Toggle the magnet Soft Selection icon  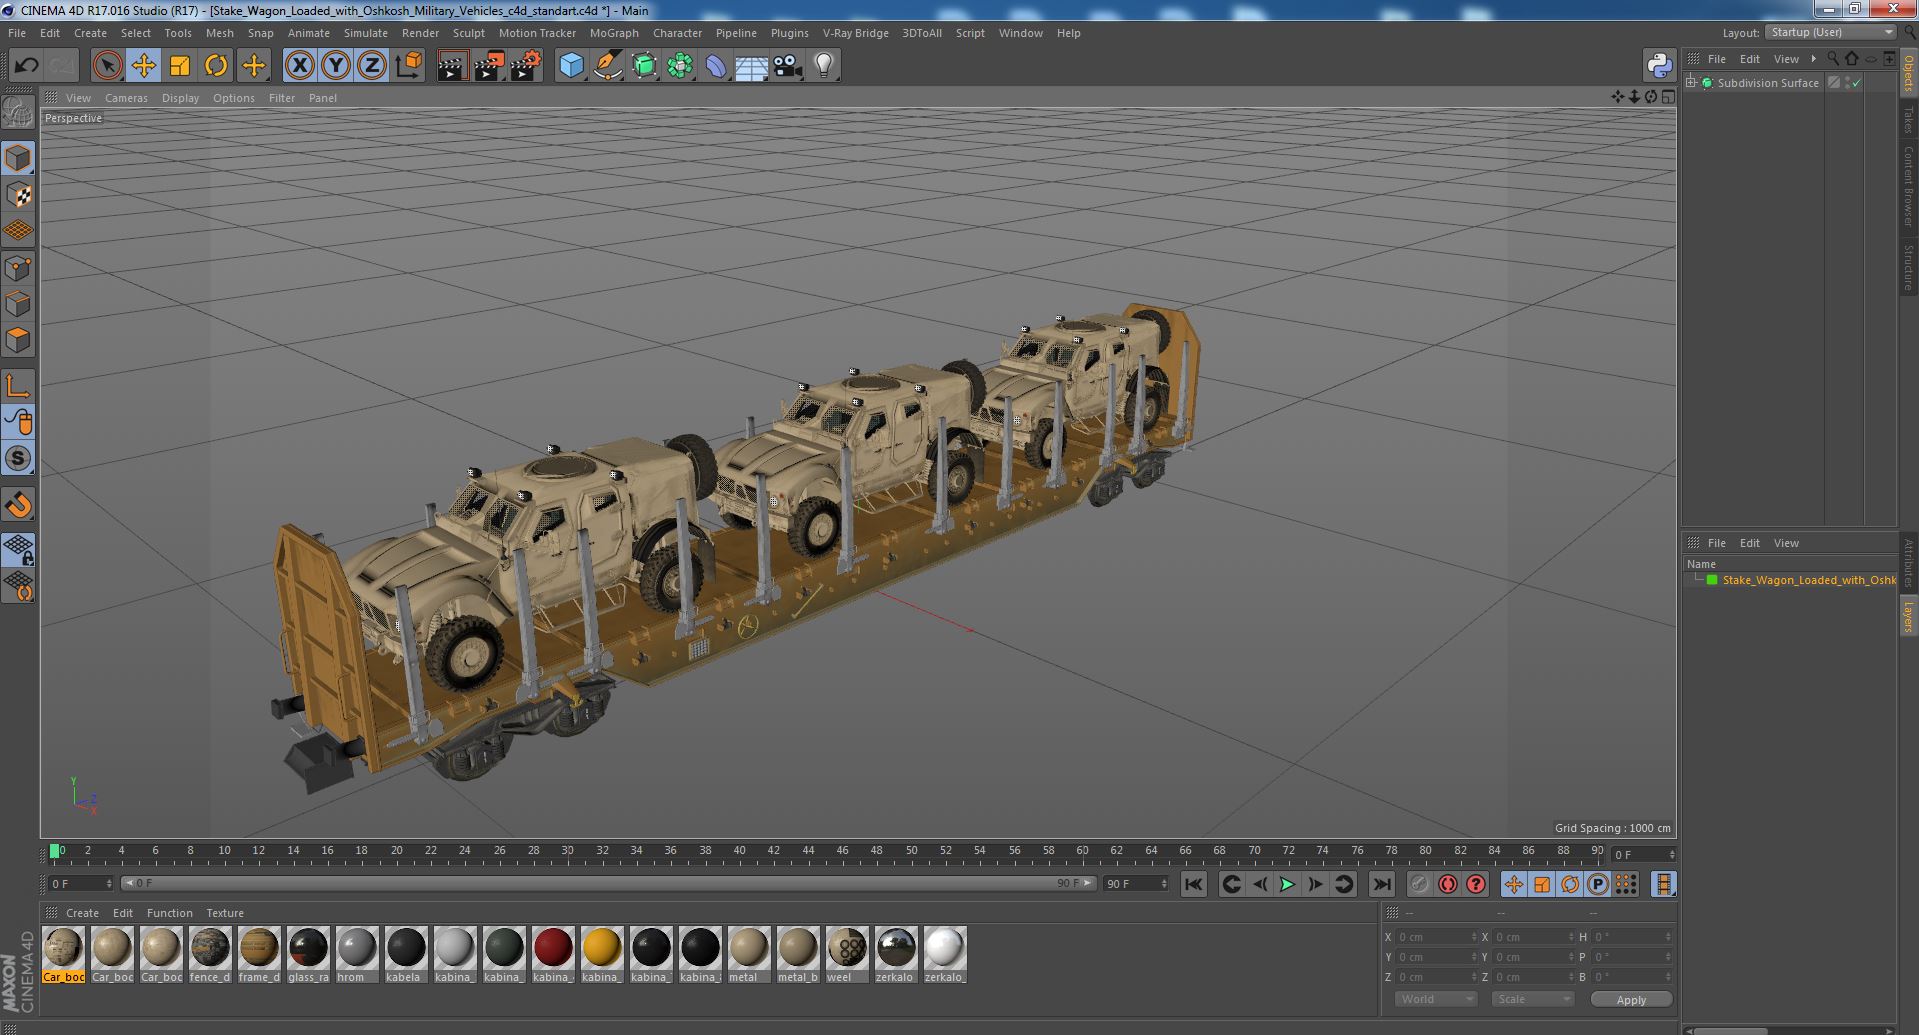pyautogui.click(x=18, y=505)
